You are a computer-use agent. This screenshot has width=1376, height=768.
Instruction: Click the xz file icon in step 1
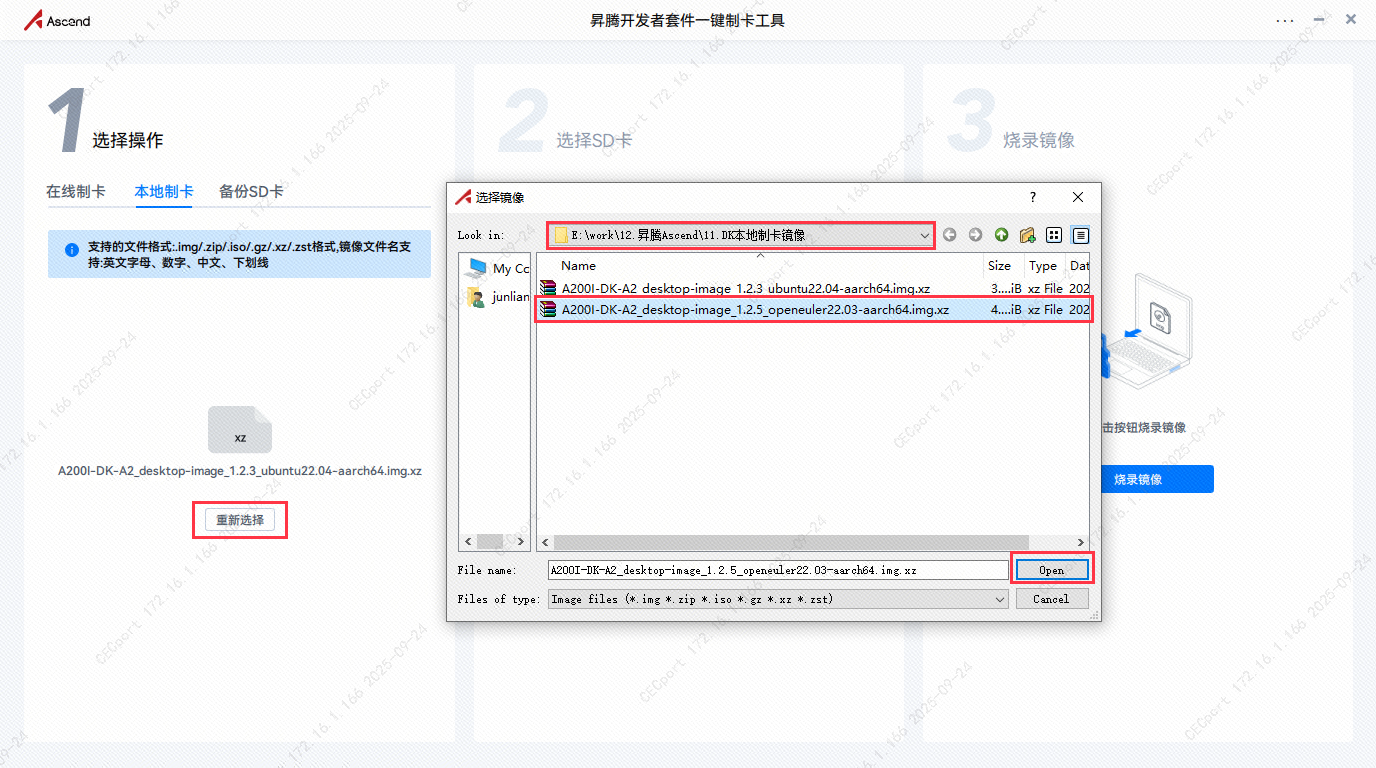click(240, 430)
